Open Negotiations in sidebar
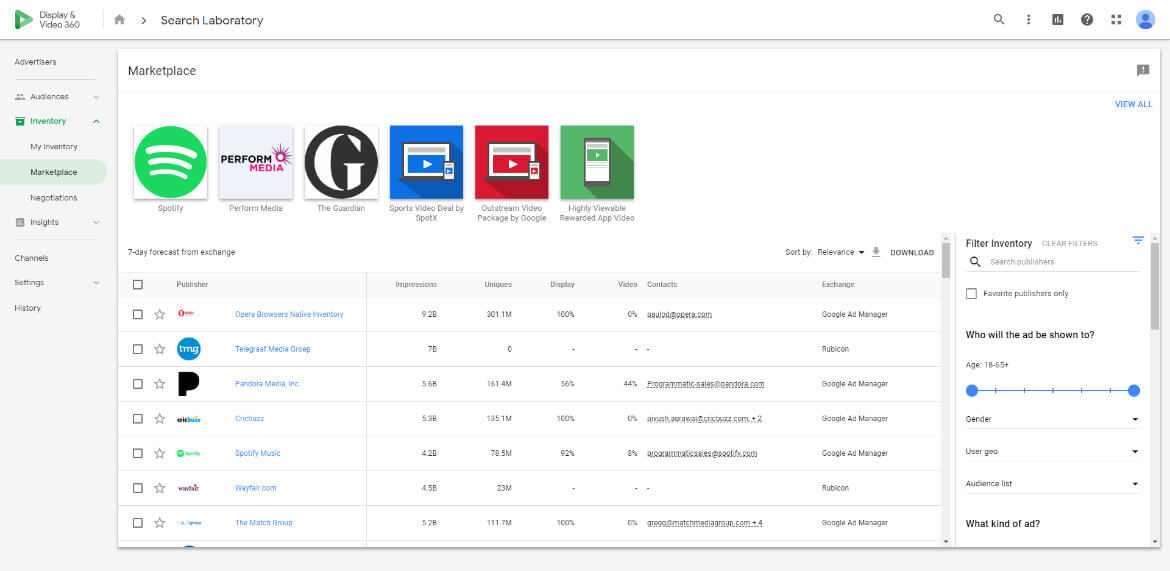This screenshot has width=1170, height=571. 54,198
